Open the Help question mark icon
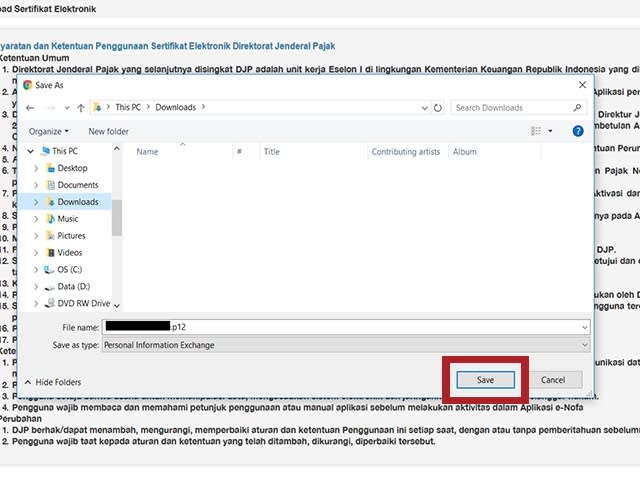This screenshot has width=640, height=480. pyautogui.click(x=578, y=131)
